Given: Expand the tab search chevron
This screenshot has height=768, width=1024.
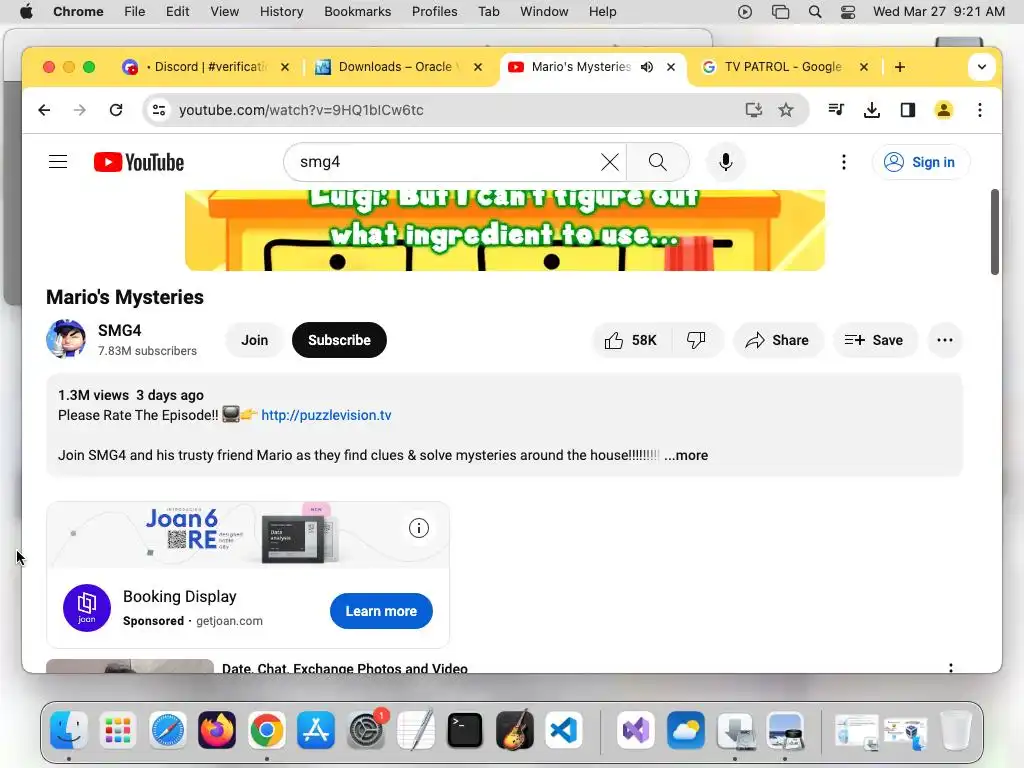Looking at the screenshot, I should 982,67.
